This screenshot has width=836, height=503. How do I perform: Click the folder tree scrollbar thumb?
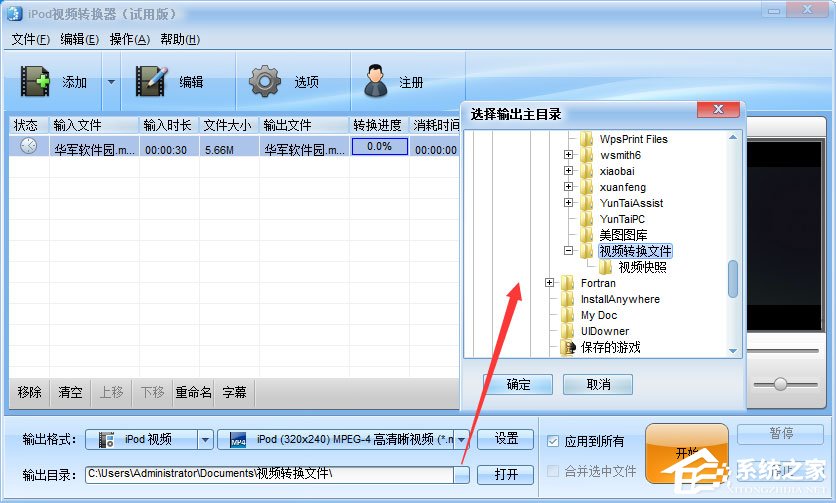(x=733, y=278)
